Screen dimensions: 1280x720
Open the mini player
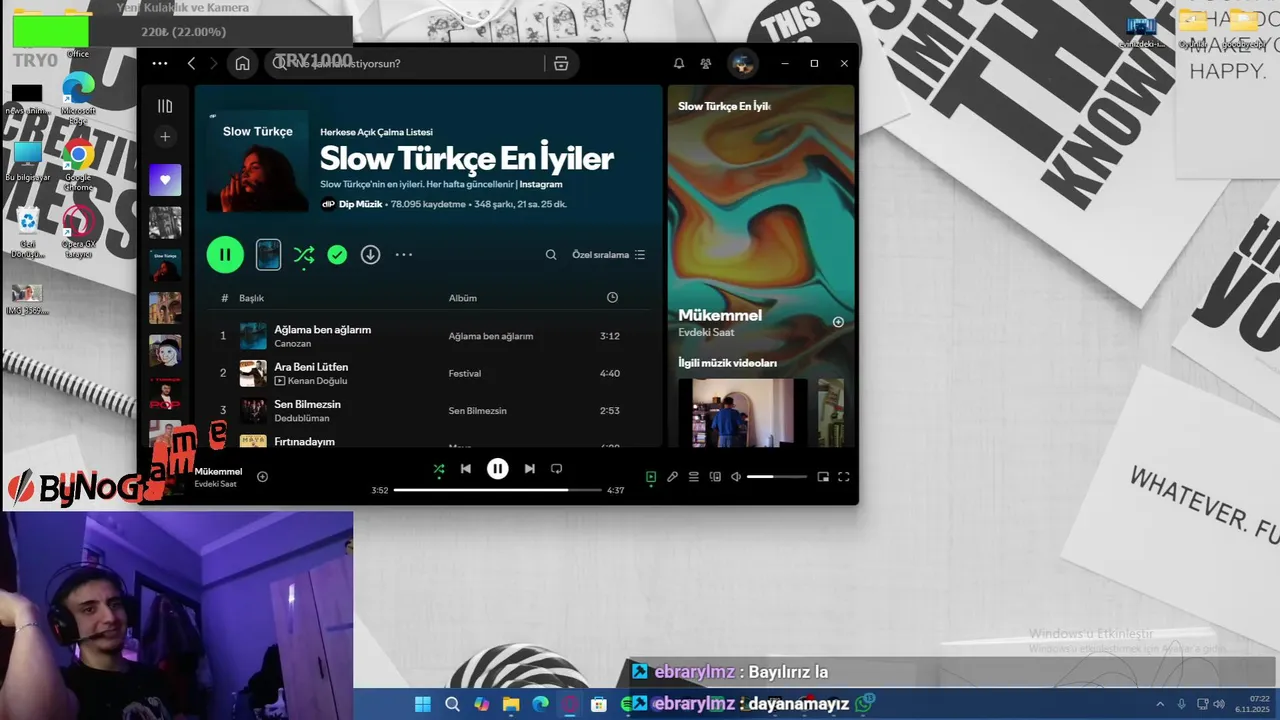(823, 477)
